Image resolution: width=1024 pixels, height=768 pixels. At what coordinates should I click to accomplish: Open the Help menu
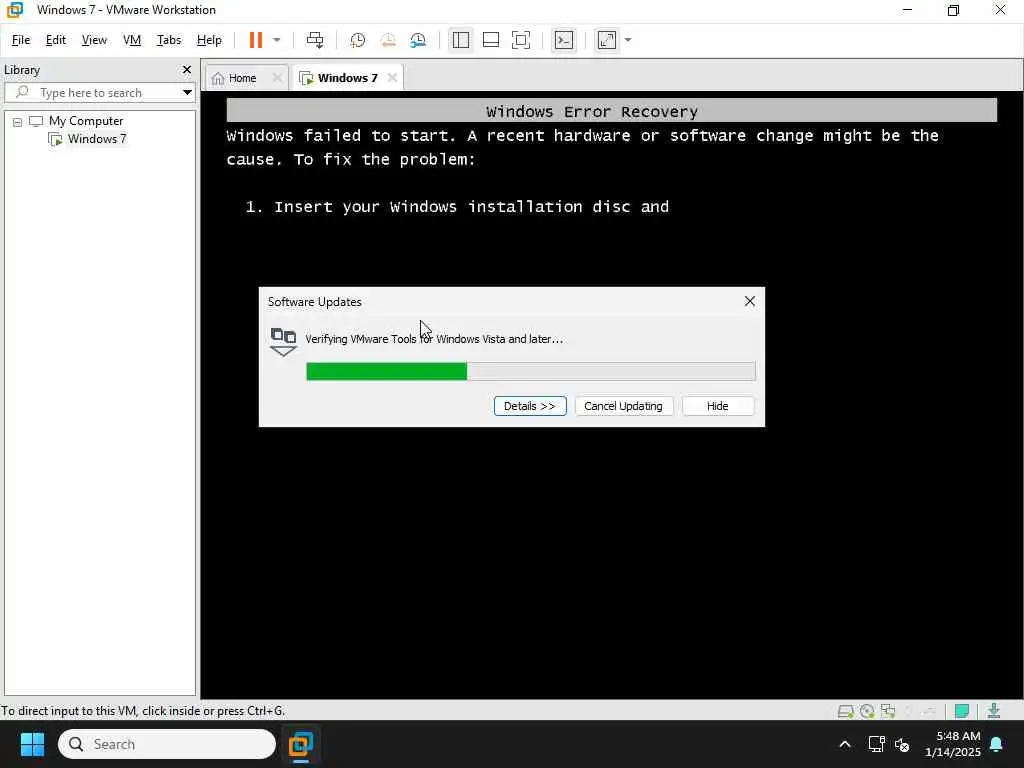pyautogui.click(x=209, y=40)
